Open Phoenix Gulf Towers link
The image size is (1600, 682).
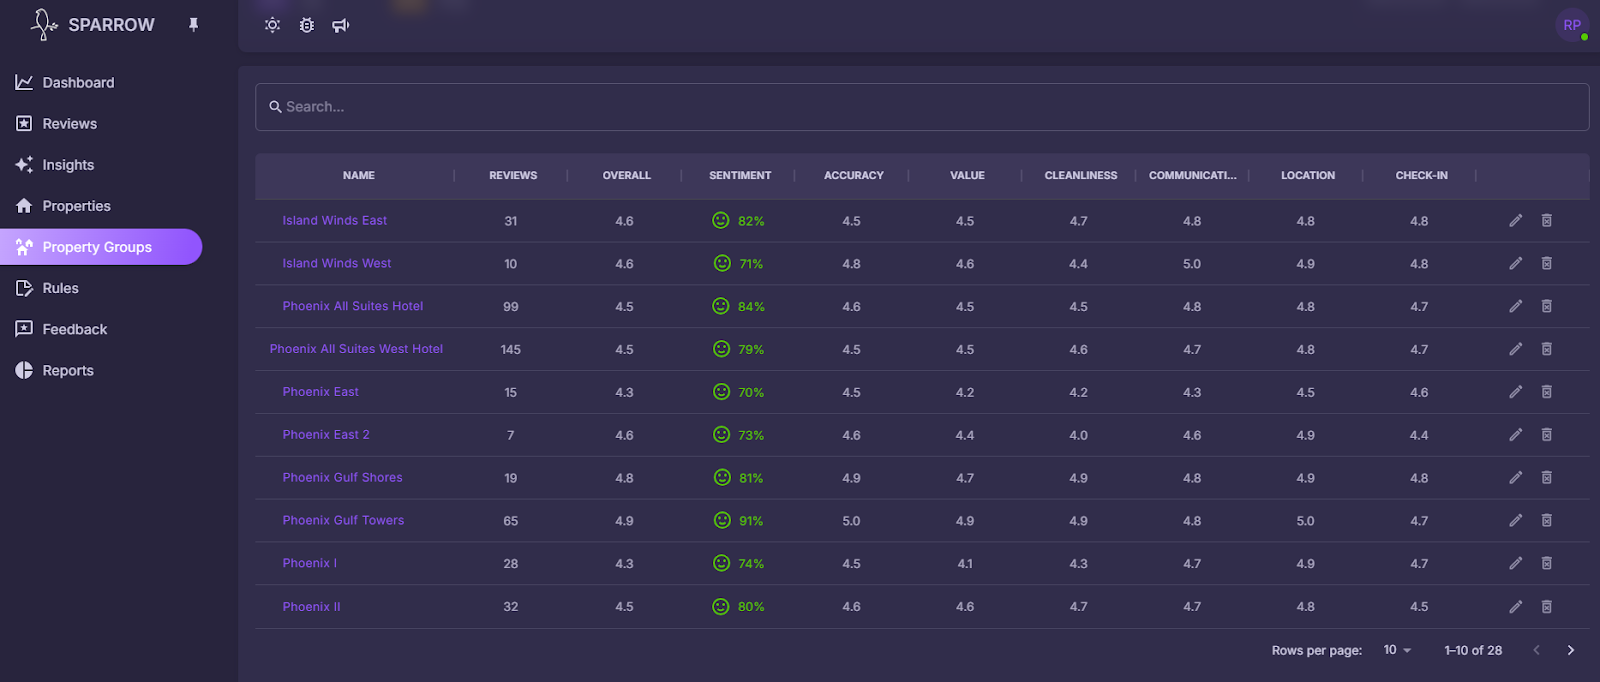point(343,520)
